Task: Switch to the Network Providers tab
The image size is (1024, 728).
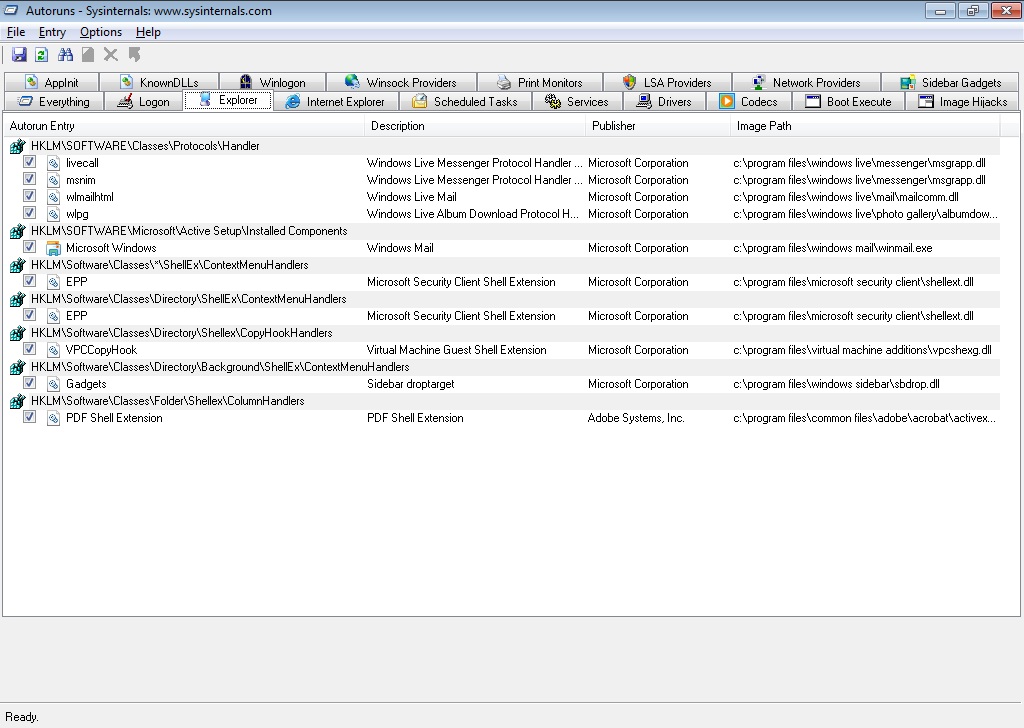Action: point(806,82)
